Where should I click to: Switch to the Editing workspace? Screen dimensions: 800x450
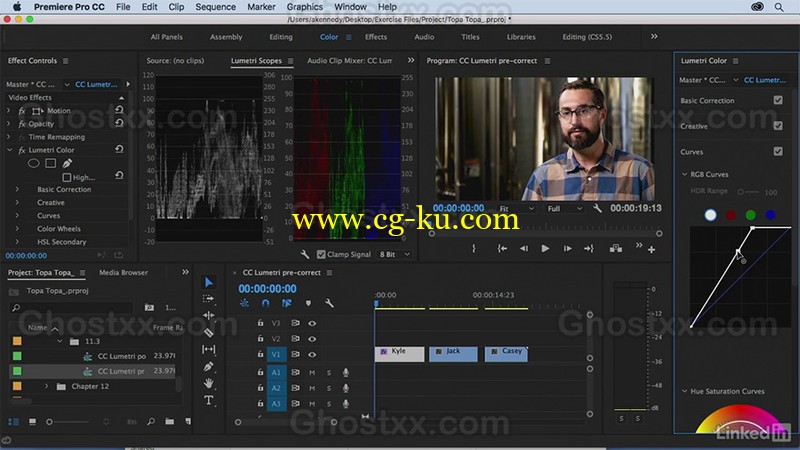(x=281, y=37)
